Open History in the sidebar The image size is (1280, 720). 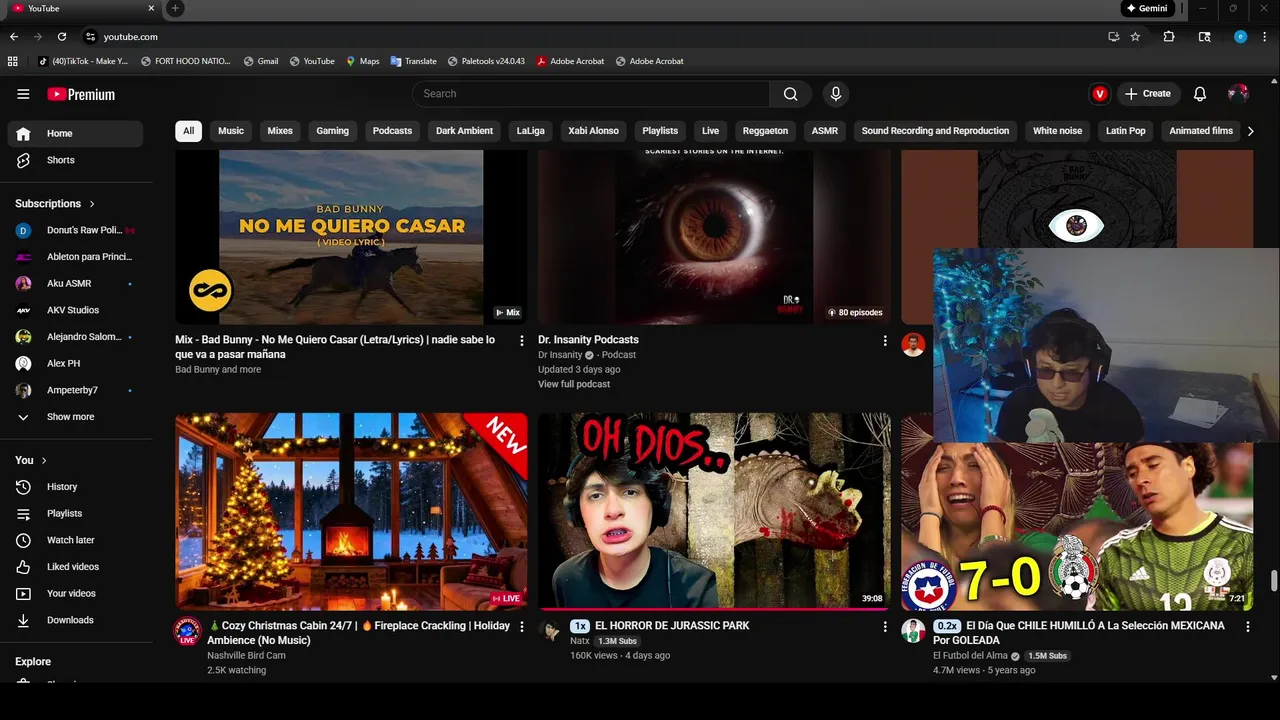tap(75, 487)
